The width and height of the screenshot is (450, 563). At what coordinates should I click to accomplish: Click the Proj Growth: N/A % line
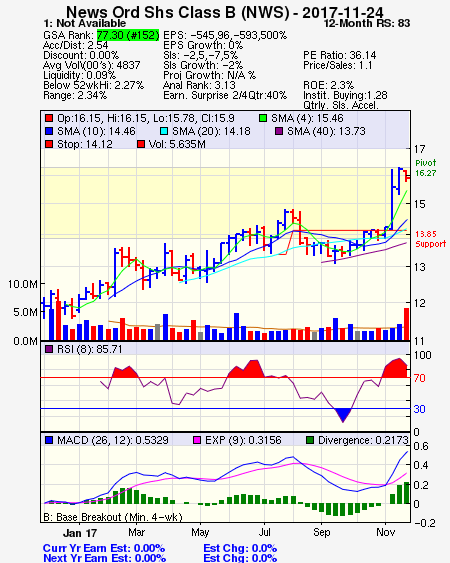tap(209, 75)
